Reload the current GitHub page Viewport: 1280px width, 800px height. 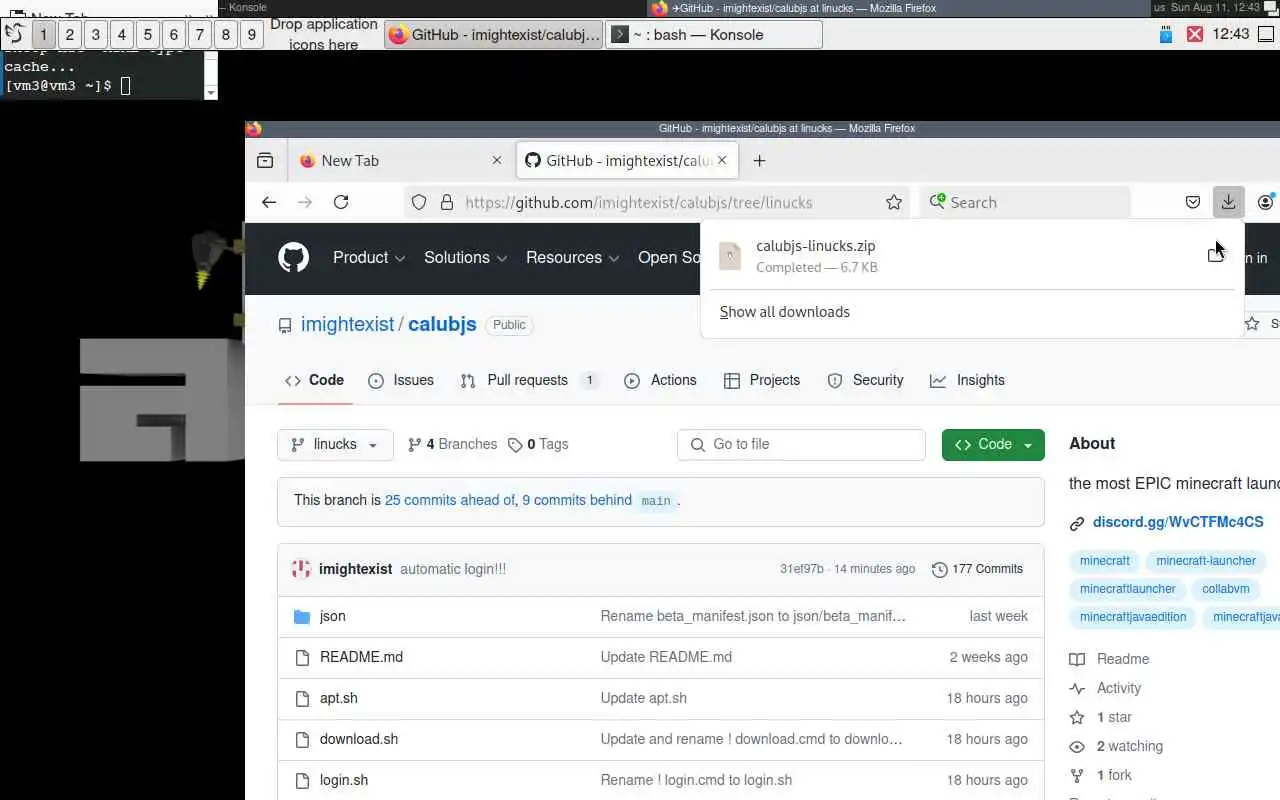[341, 202]
